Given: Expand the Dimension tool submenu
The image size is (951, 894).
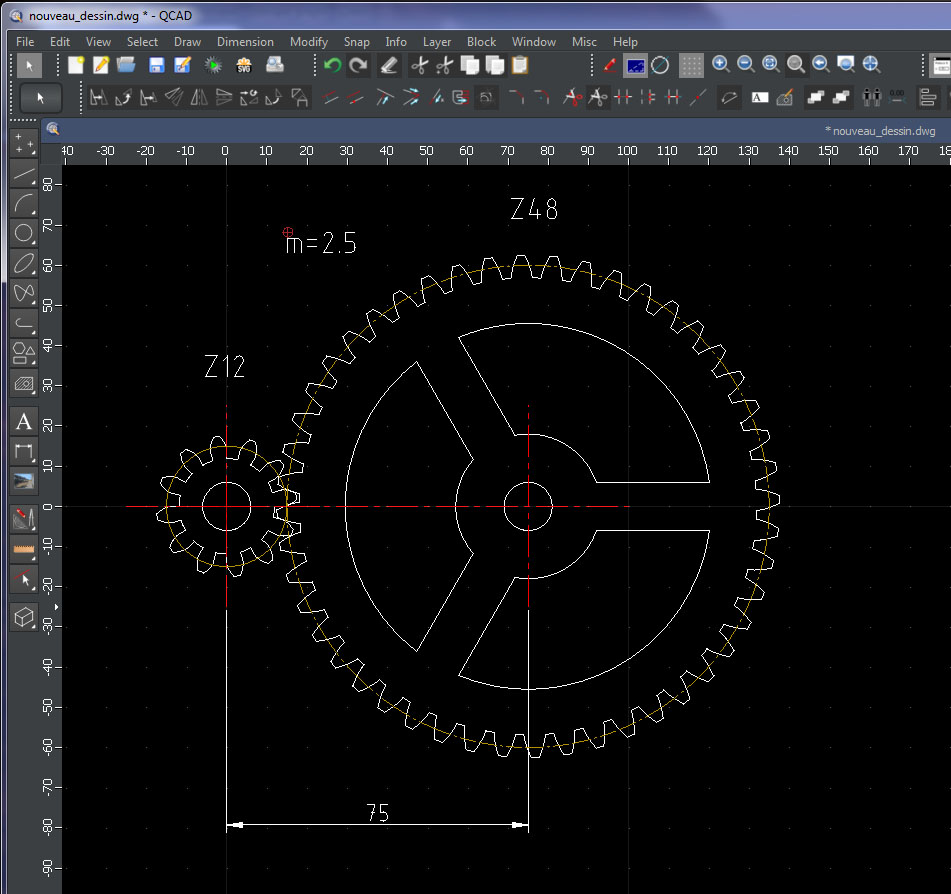Looking at the screenshot, I should click(24, 452).
